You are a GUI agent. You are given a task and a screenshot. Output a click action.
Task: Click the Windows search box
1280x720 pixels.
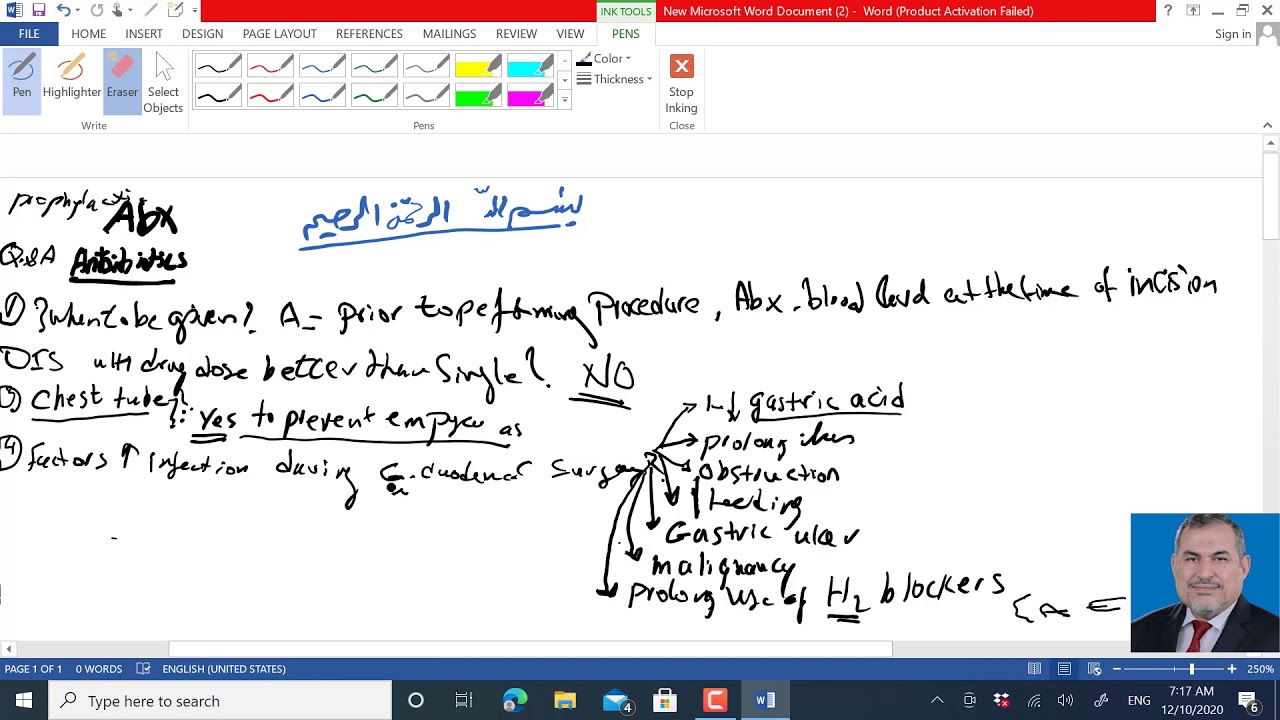tap(220, 701)
